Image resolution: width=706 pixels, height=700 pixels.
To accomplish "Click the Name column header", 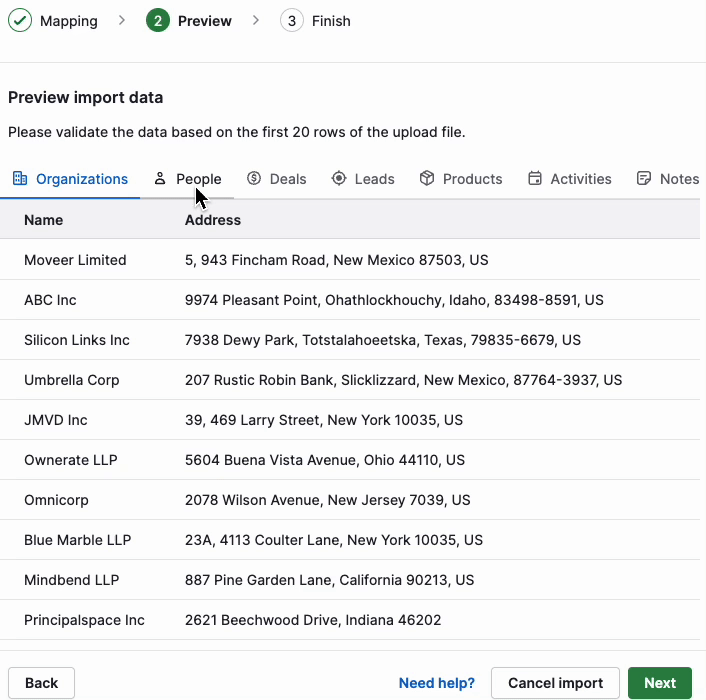I will click(44, 220).
